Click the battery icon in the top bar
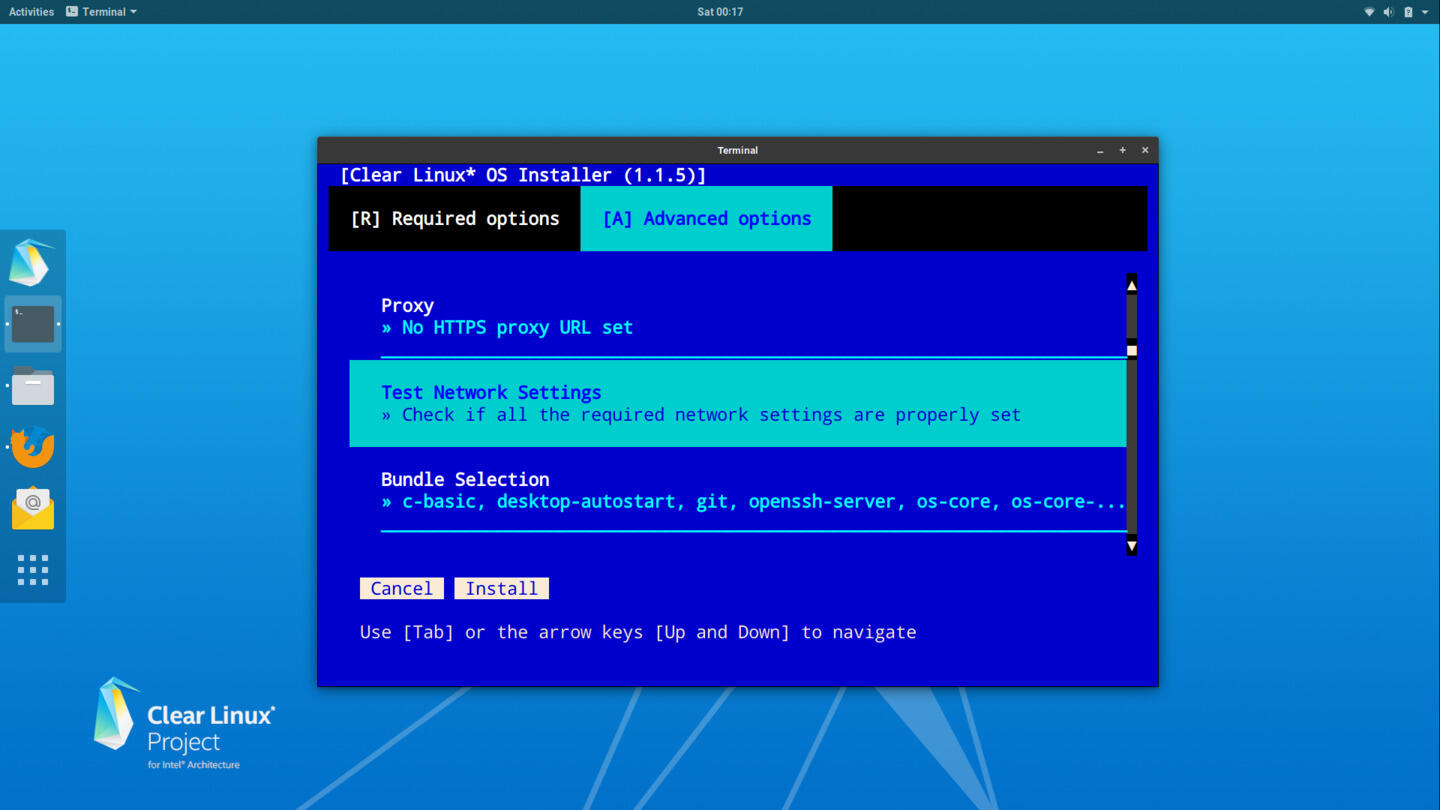1440x810 pixels. tap(1408, 12)
